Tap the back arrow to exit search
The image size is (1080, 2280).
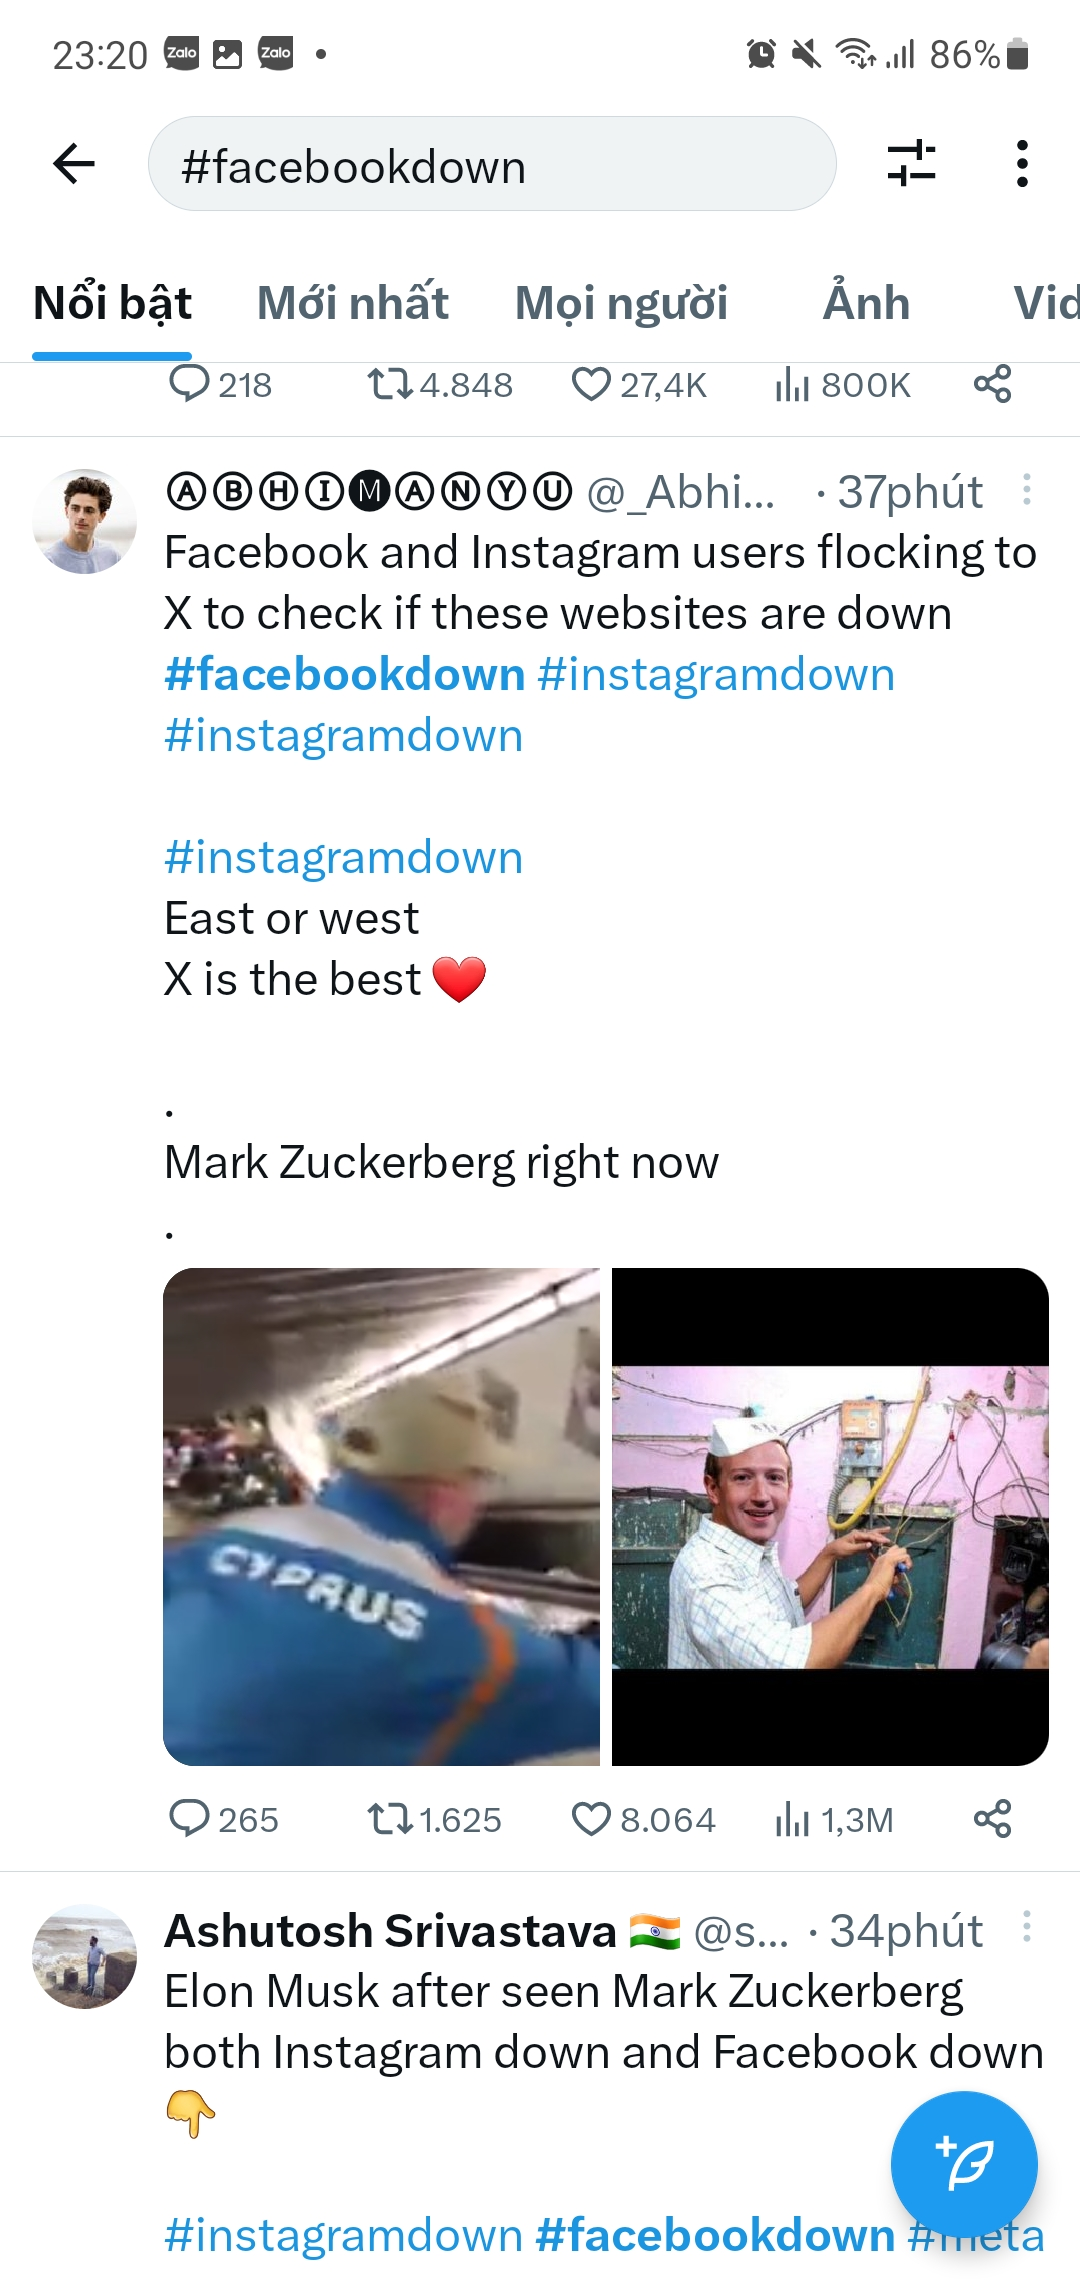pyautogui.click(x=72, y=166)
